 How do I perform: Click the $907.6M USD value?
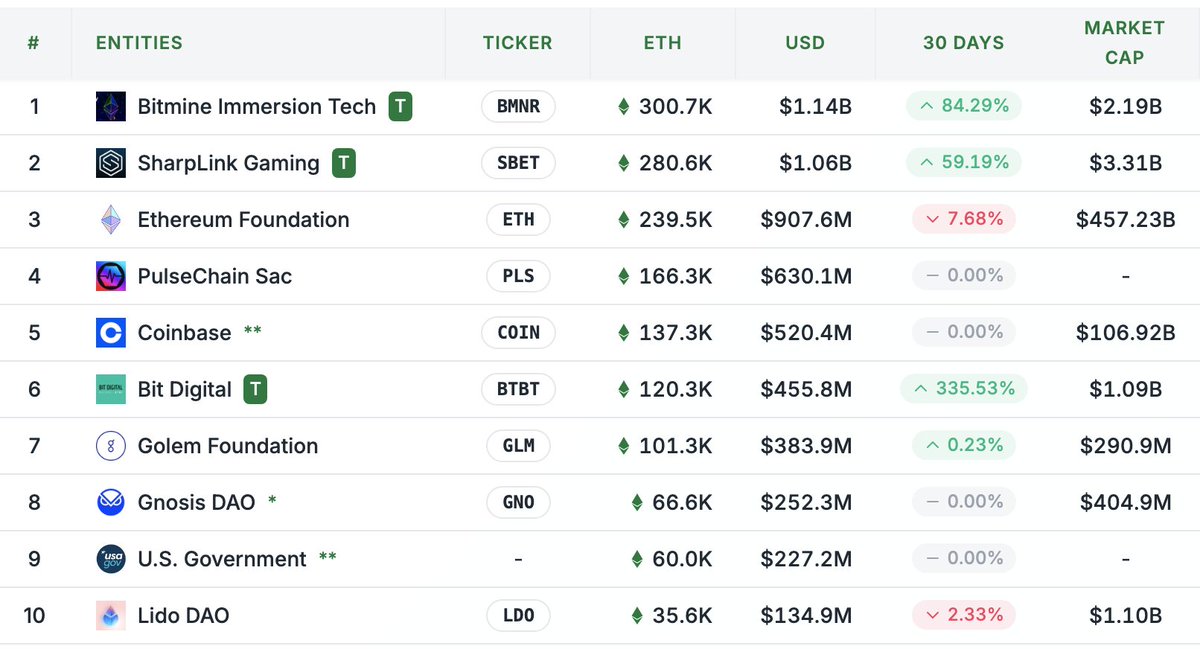(806, 220)
